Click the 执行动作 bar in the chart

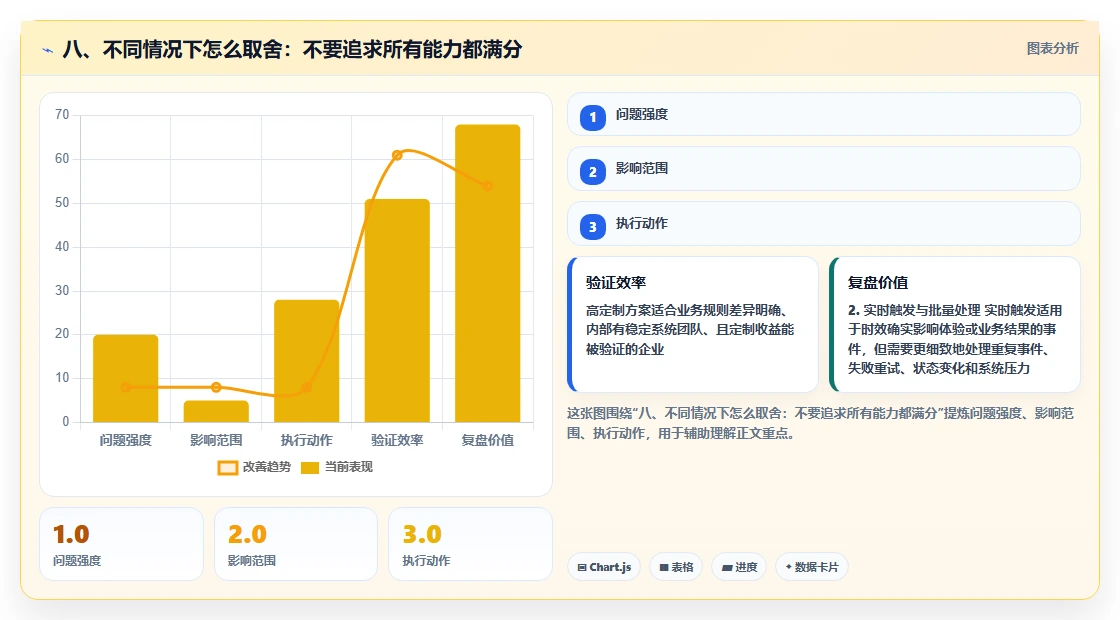pyautogui.click(x=306, y=361)
